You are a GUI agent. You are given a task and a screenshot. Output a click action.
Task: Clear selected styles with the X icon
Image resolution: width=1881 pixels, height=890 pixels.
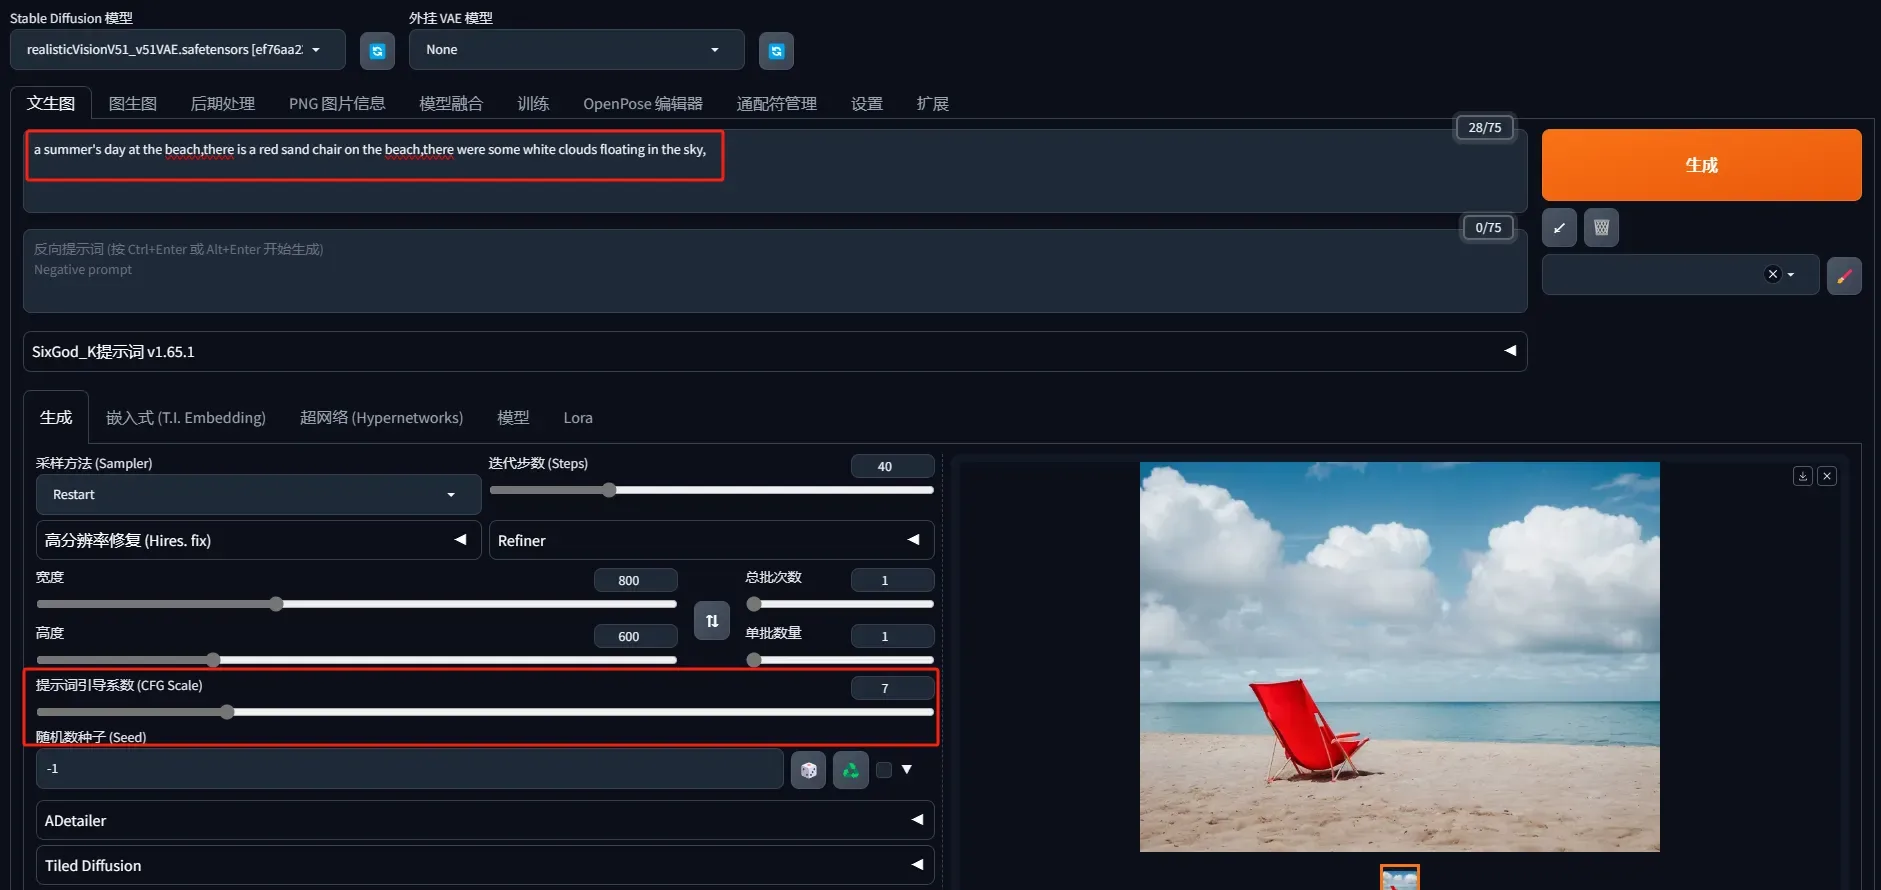click(1773, 274)
